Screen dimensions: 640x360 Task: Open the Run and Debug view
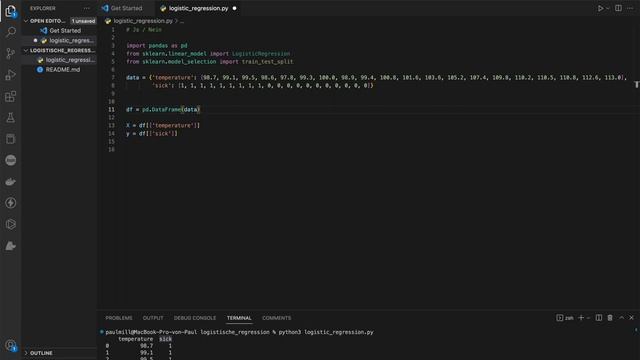coord(11,75)
